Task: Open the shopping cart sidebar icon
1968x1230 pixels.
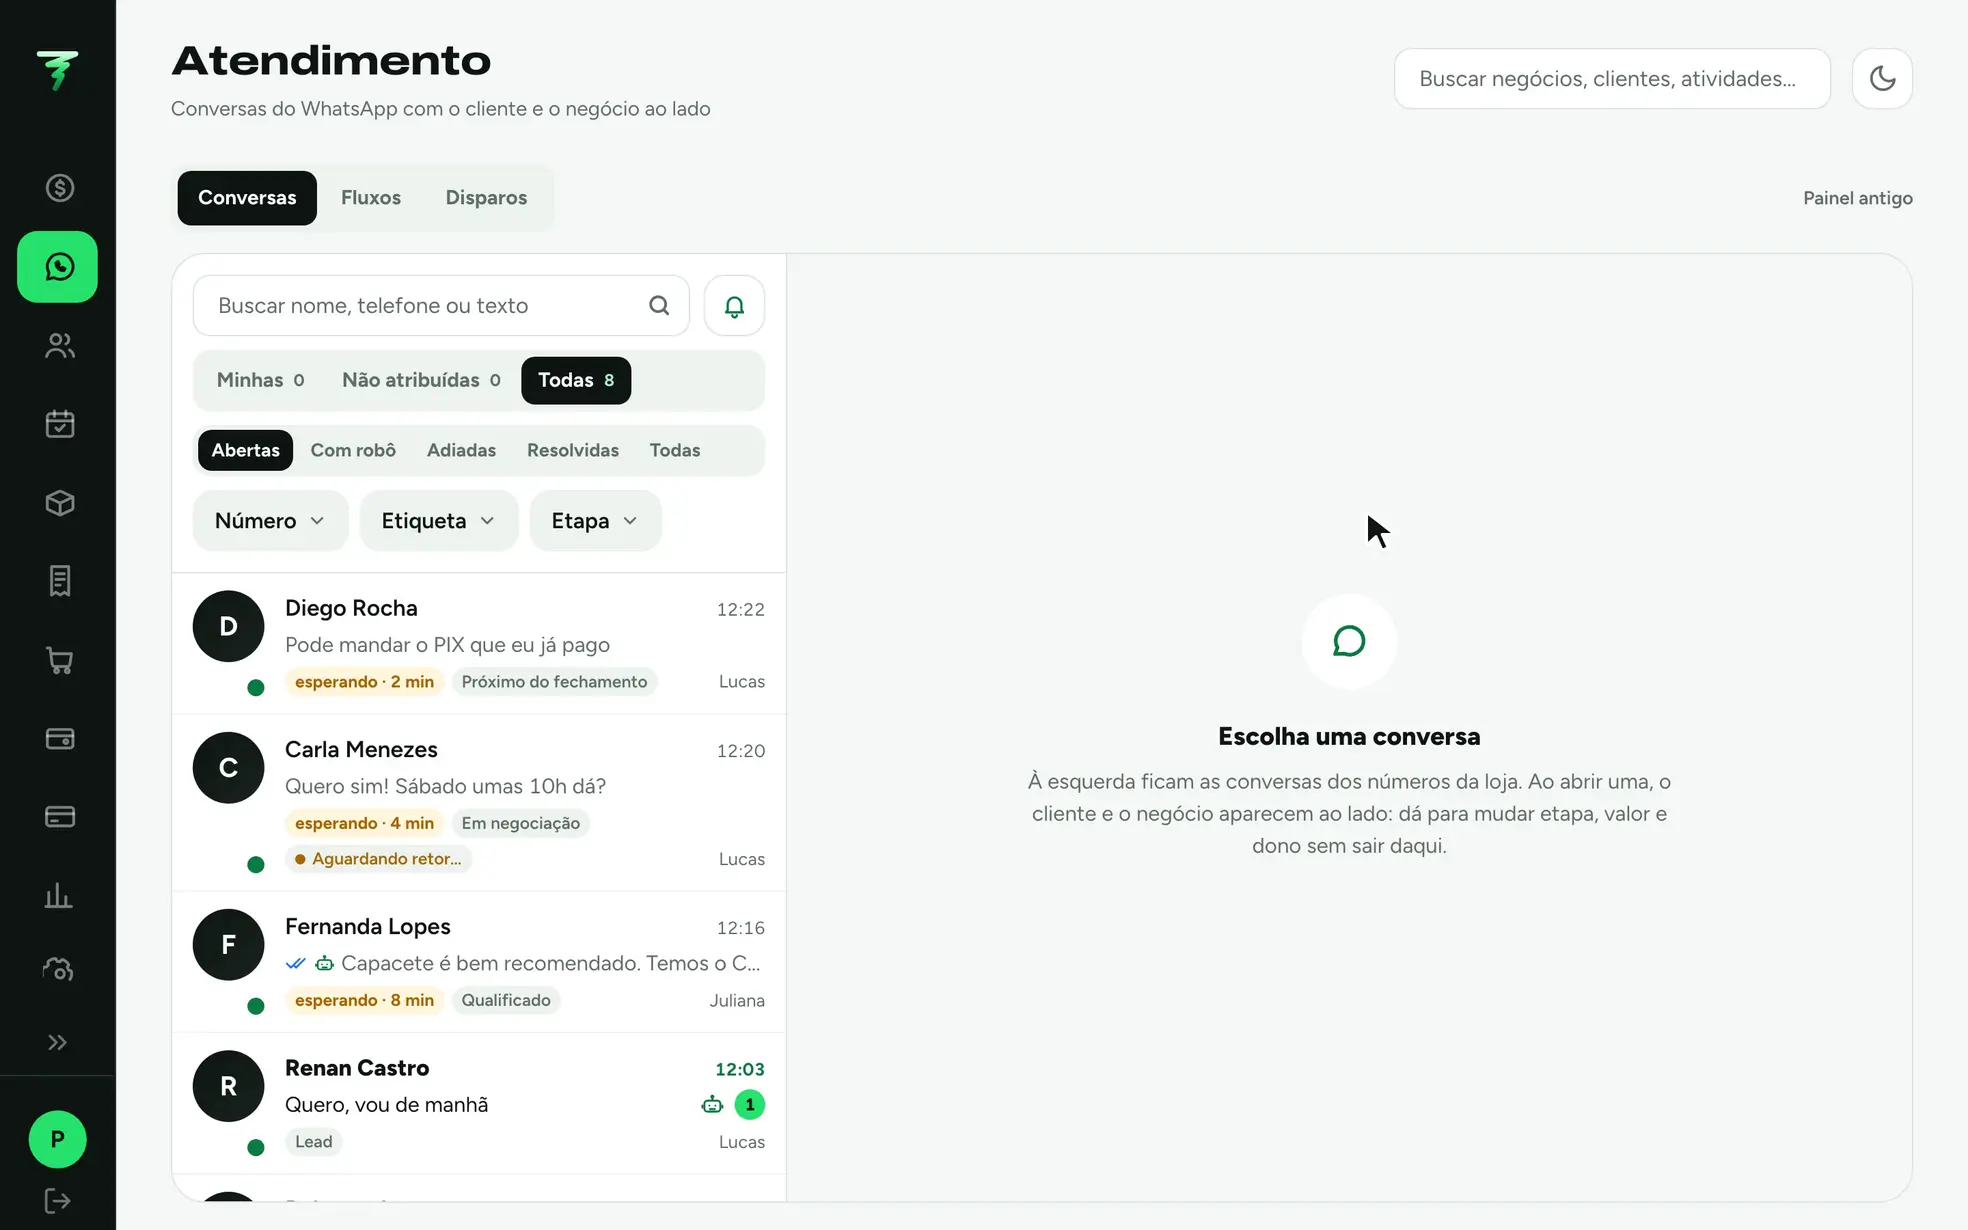Action: tap(59, 660)
